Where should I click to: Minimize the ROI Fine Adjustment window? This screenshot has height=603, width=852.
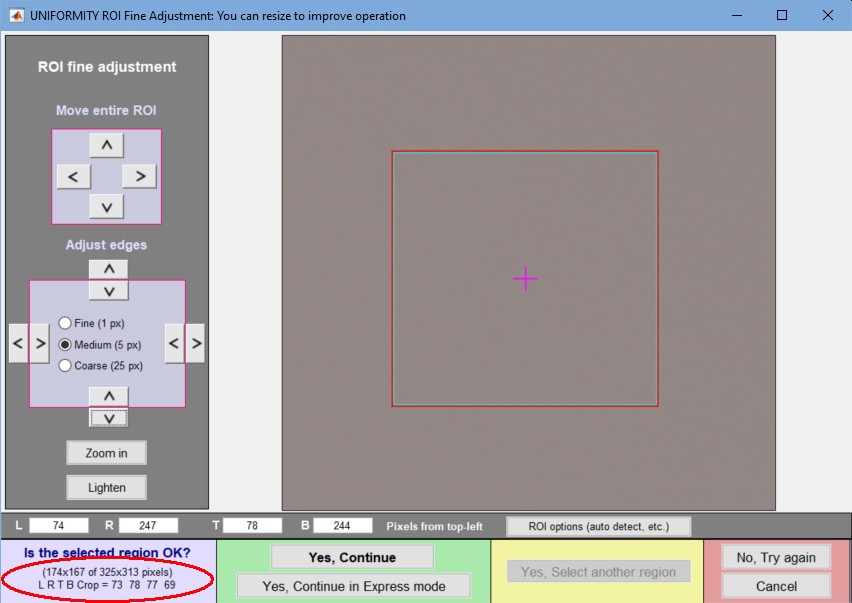pyautogui.click(x=737, y=15)
